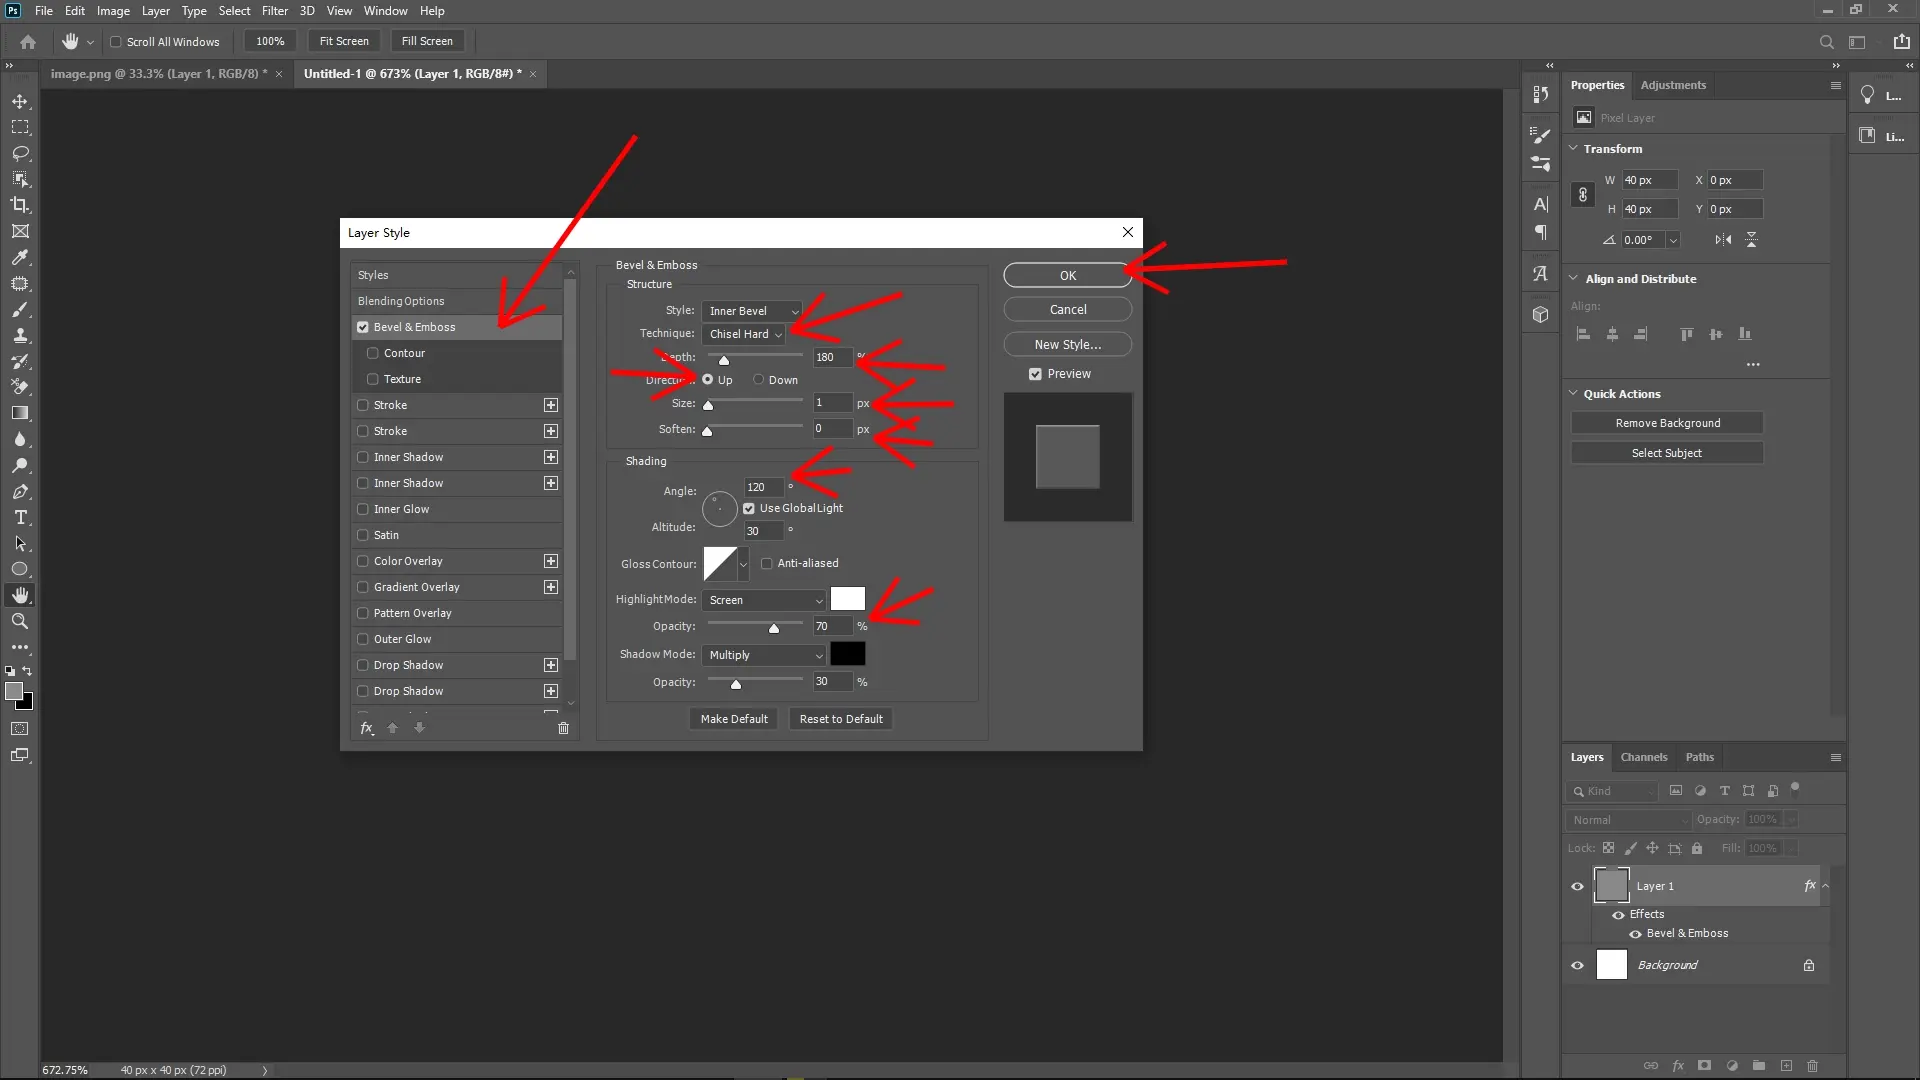Select the Horizontal Type tool
Viewport: 1920px width, 1080px height.
(20, 518)
